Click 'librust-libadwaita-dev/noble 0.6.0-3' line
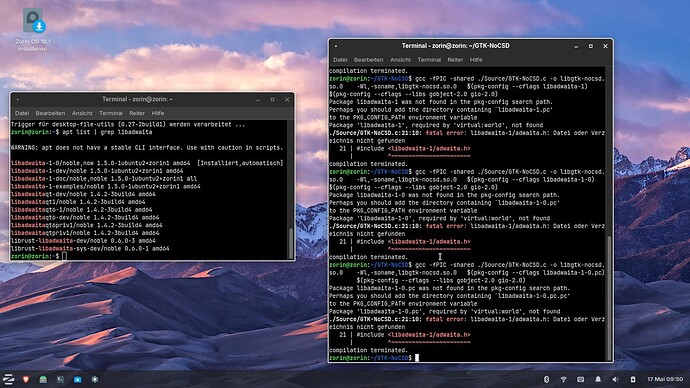 tap(83, 241)
